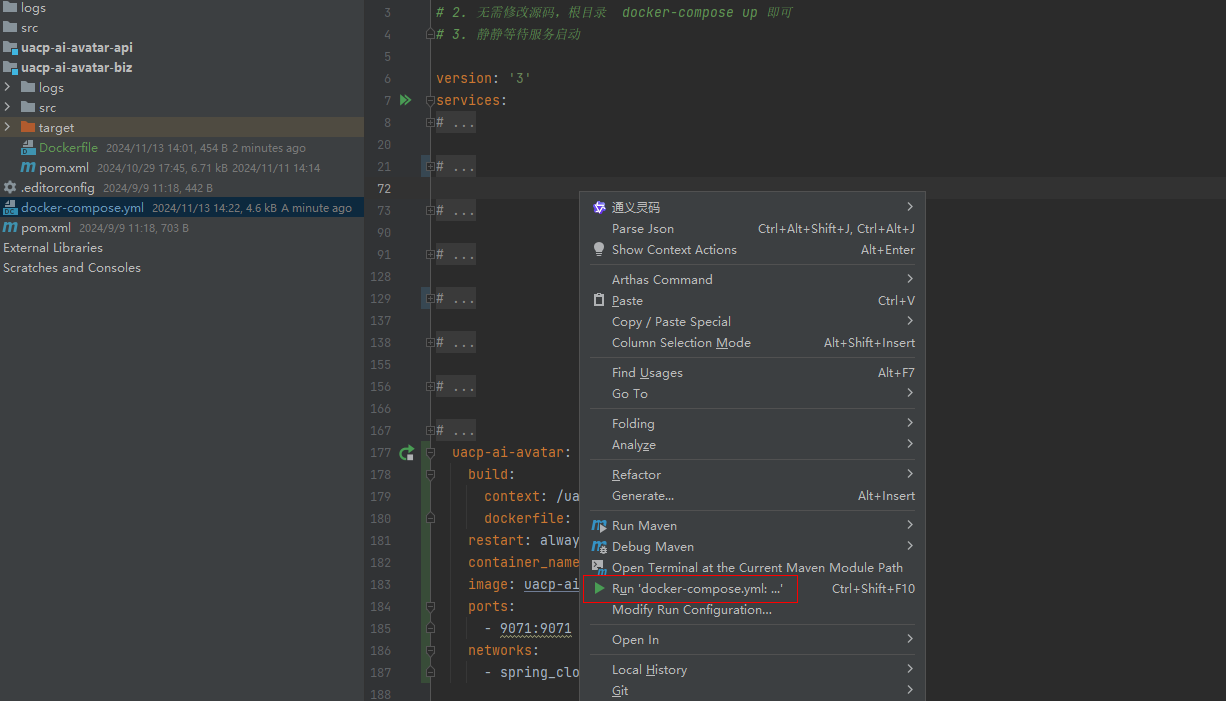The image size is (1226, 701).
Task: Collapse the uacp-ai-avatar block at line 177
Action: pos(430,453)
